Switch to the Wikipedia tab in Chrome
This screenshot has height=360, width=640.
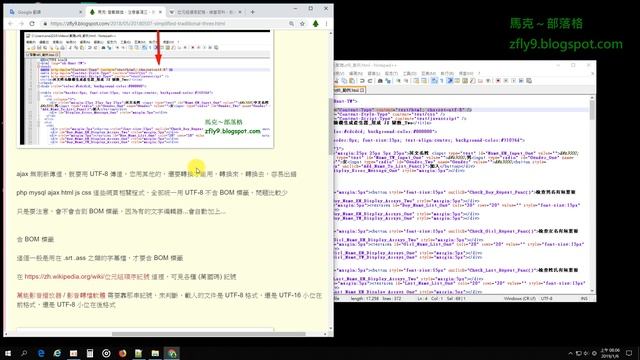click(206, 12)
